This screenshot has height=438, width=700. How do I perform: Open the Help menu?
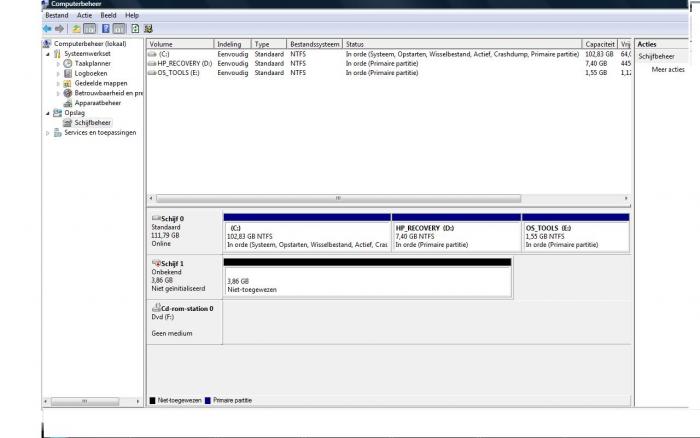pyautogui.click(x=132, y=15)
